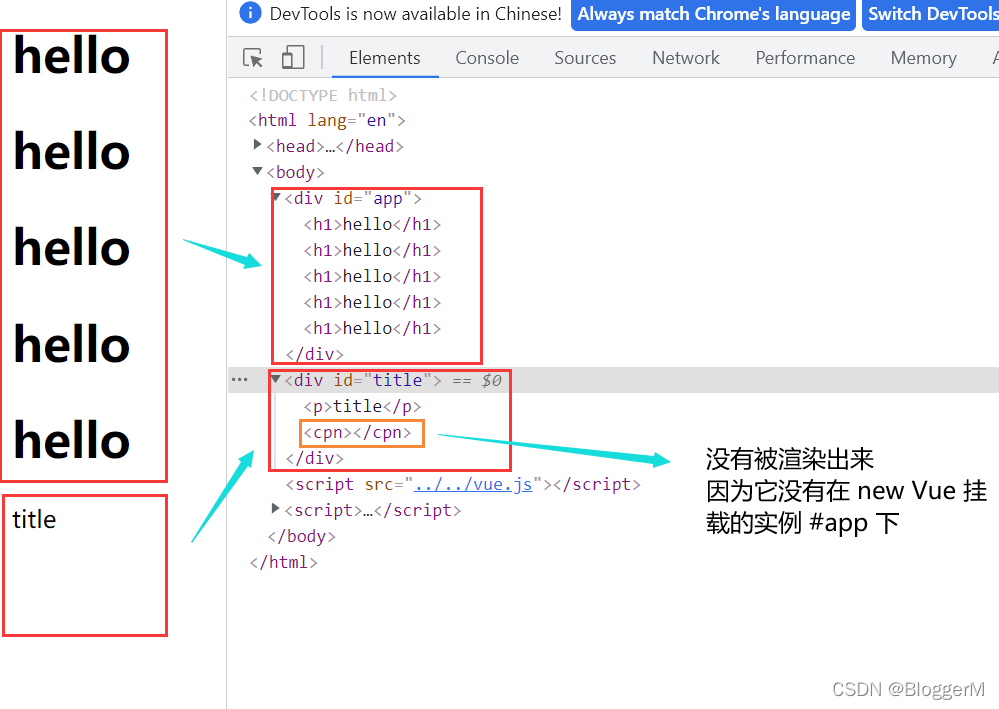
Task: Click the blue info icon in notification bar
Action: click(250, 13)
